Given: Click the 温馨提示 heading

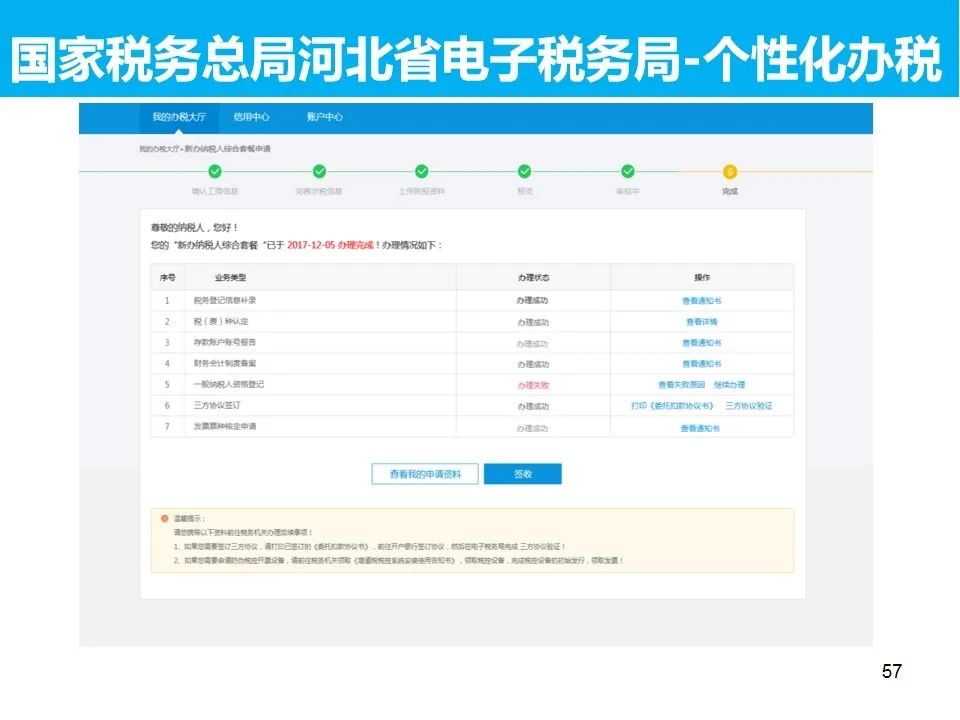Looking at the screenshot, I should 189,519.
